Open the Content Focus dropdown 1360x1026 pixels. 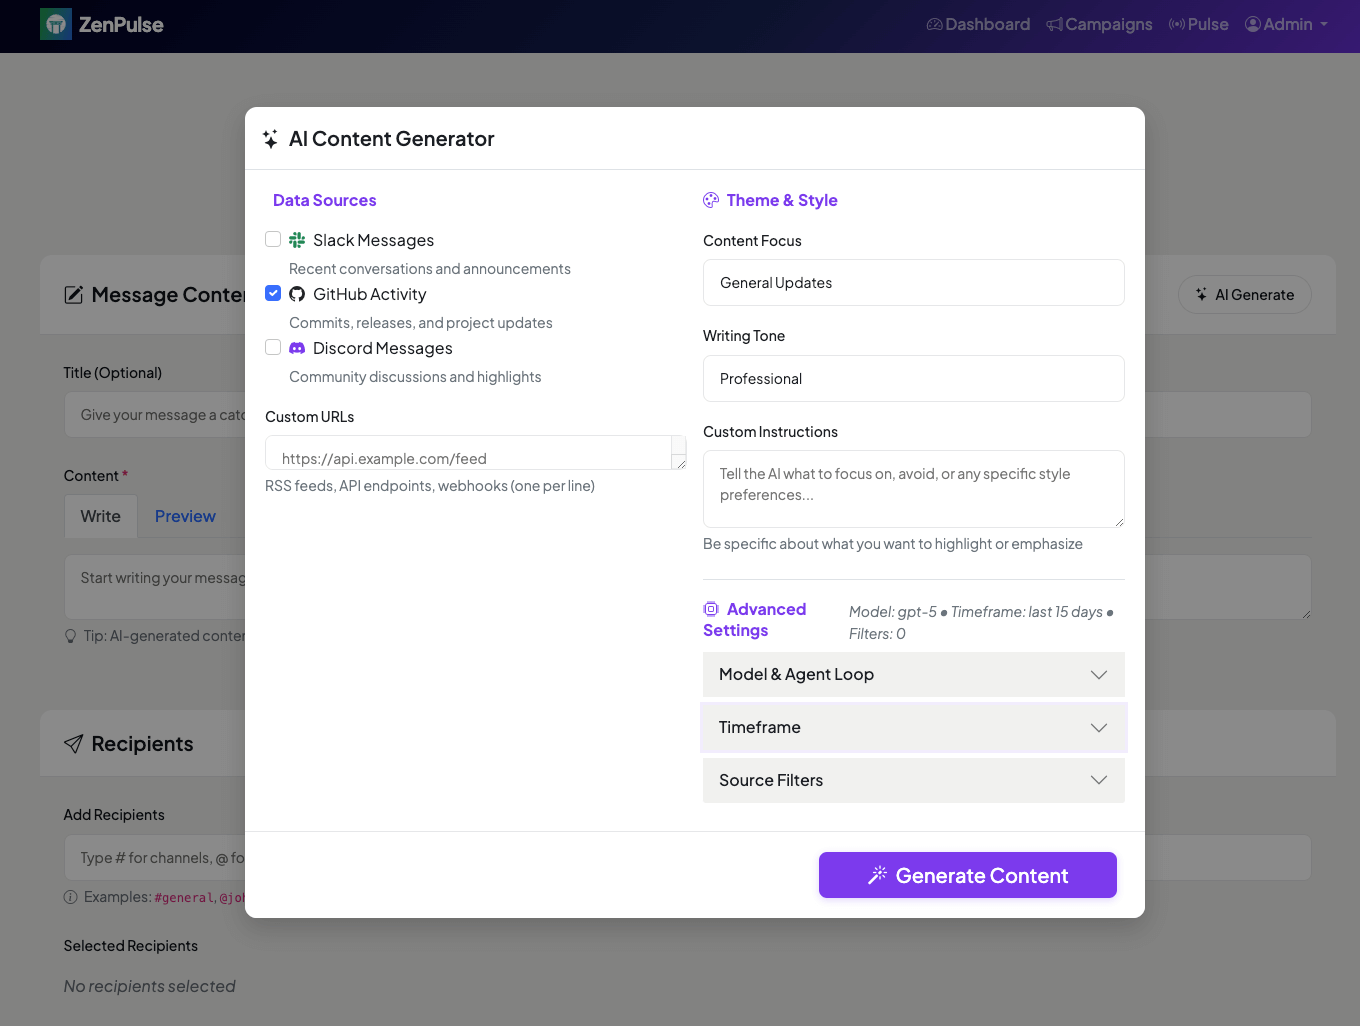(913, 283)
